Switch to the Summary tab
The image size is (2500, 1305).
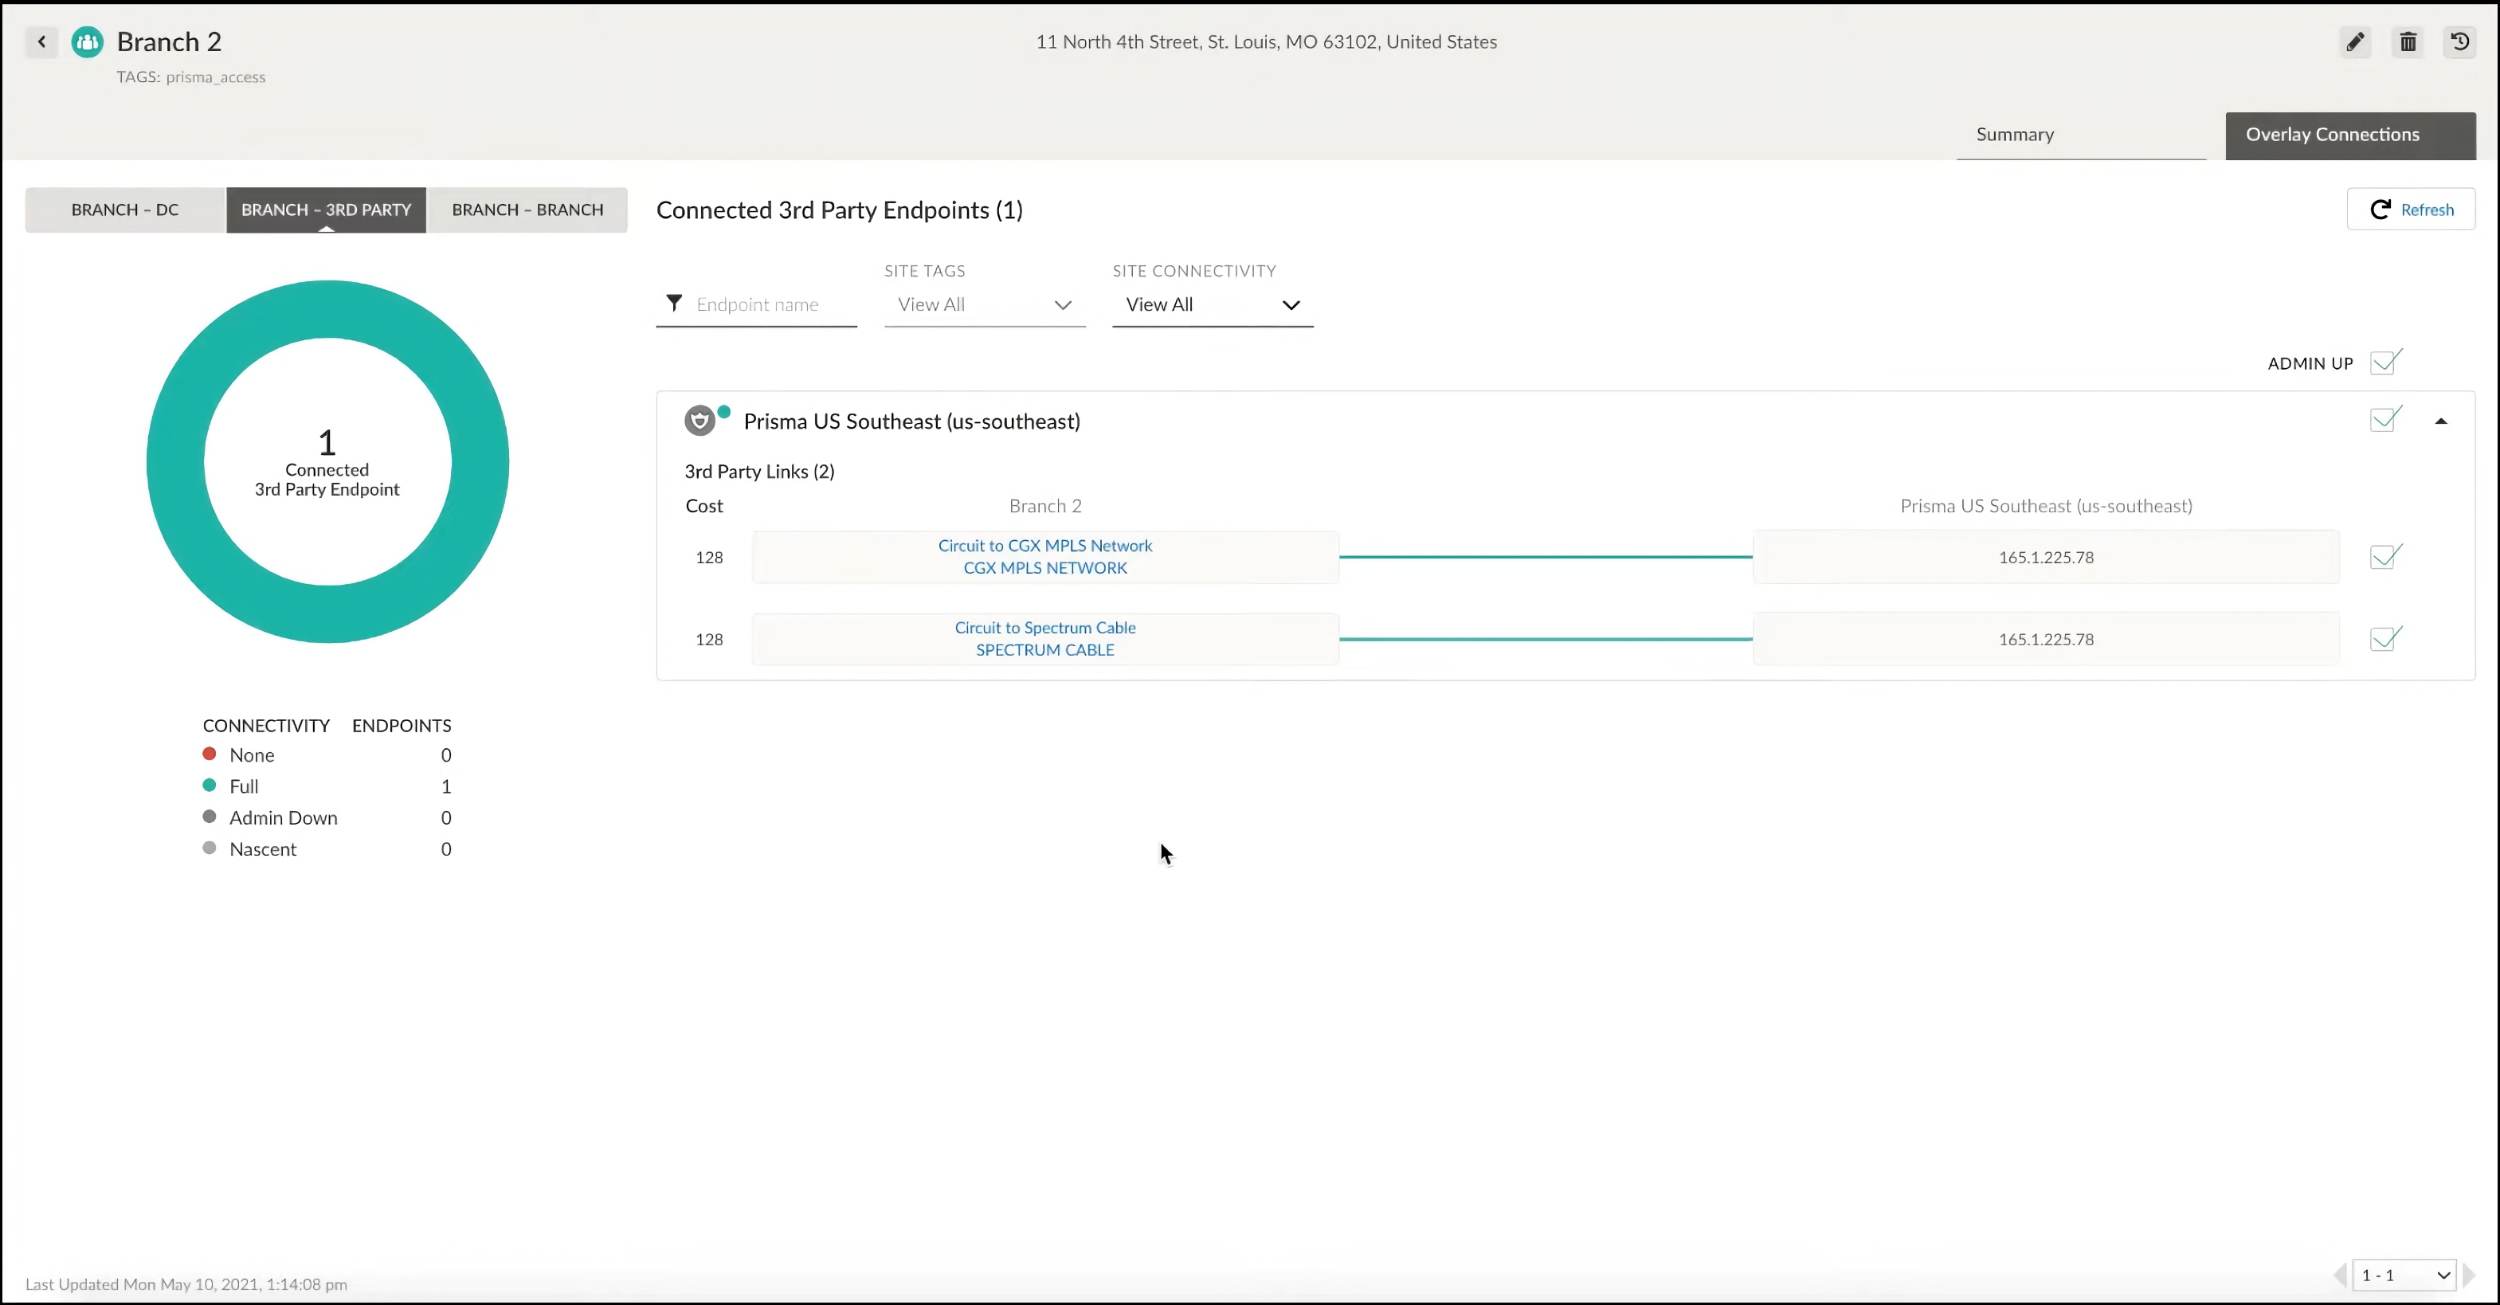2081,135
